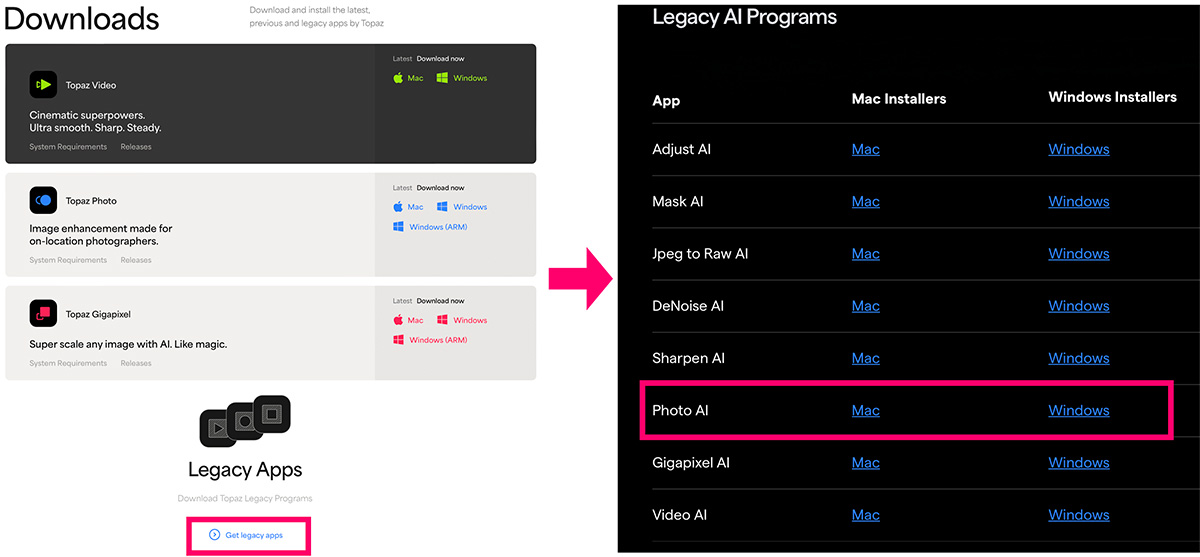Download Sharpen AI Windows installer
The width and height of the screenshot is (1200, 557).
pyautogui.click(x=1078, y=358)
